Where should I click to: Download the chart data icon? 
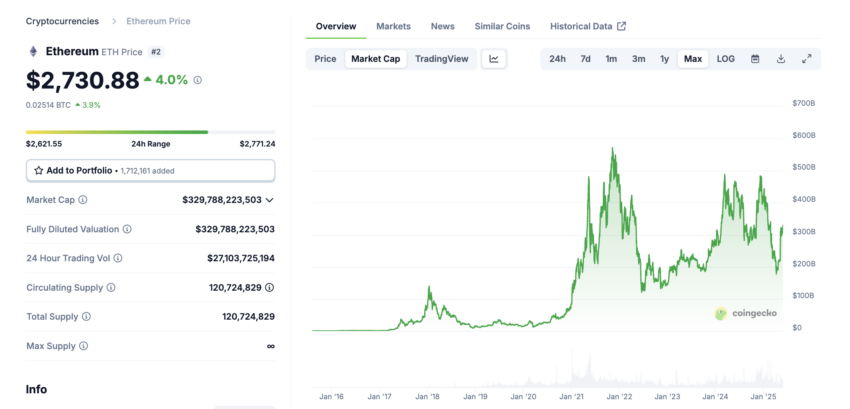pyautogui.click(x=781, y=59)
